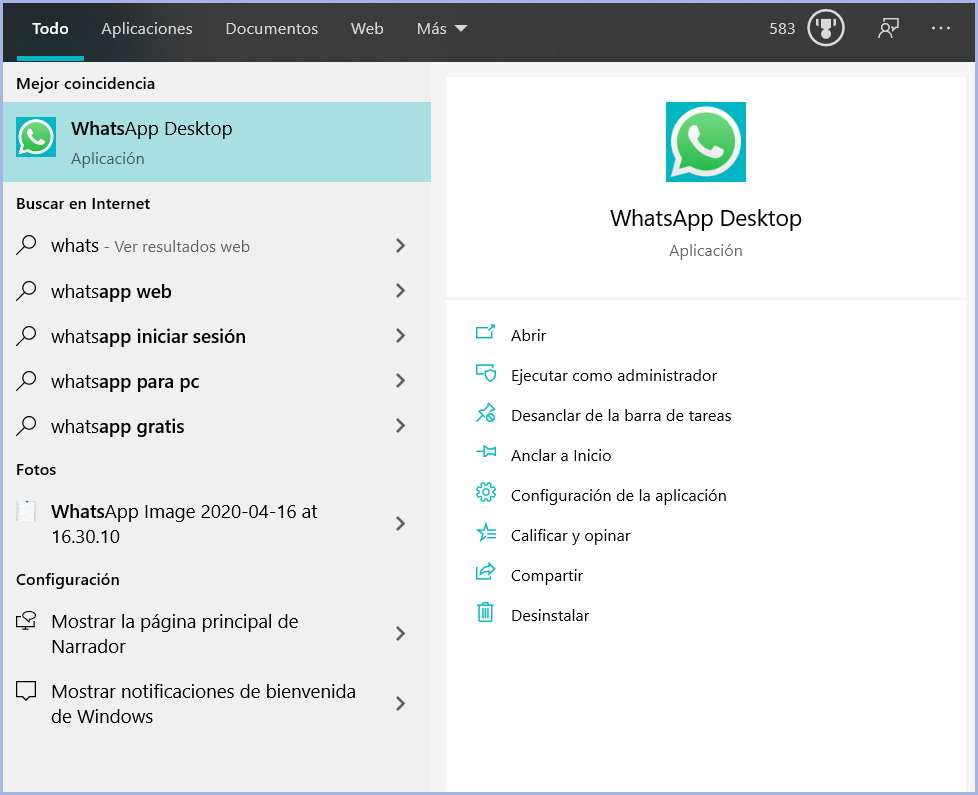Click the Desinstalar trash icon
The height and width of the screenshot is (795, 978).
tap(486, 615)
